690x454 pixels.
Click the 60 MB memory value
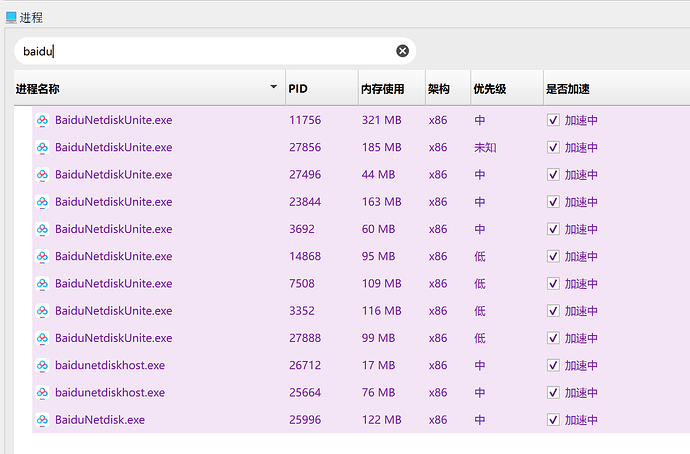pyautogui.click(x=378, y=229)
